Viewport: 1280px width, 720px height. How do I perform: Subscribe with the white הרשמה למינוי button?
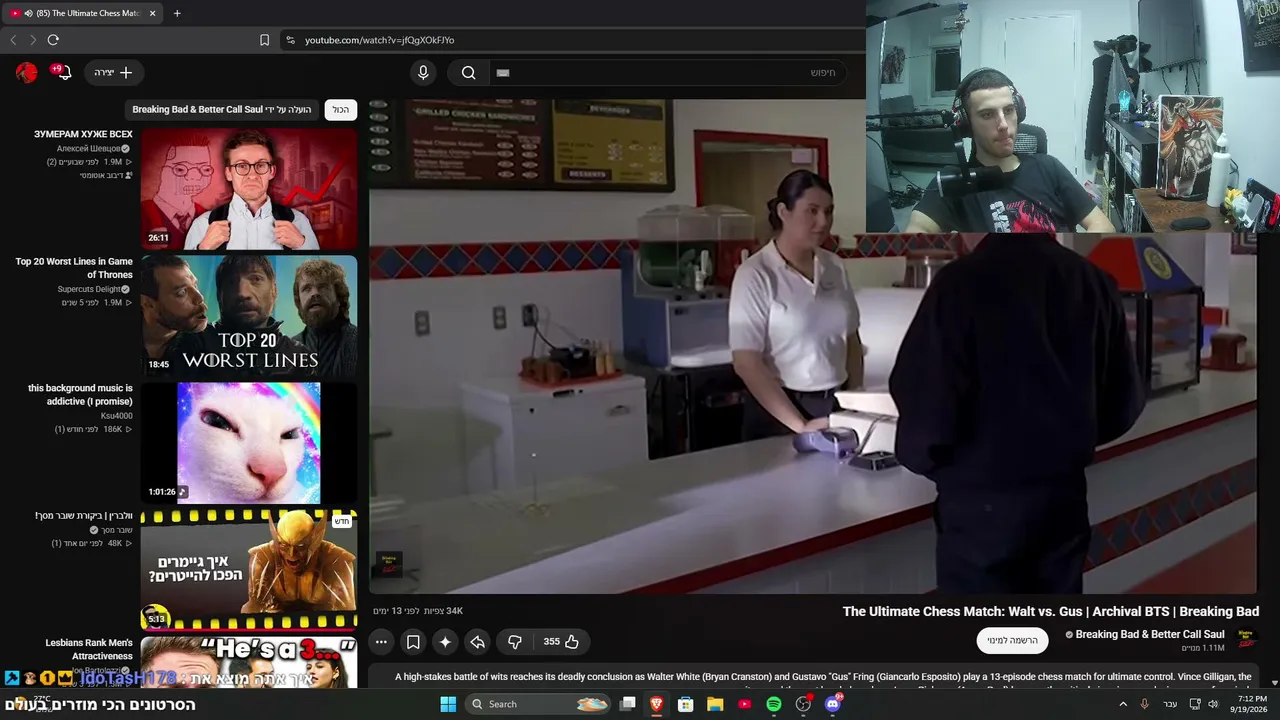pyautogui.click(x=1012, y=640)
